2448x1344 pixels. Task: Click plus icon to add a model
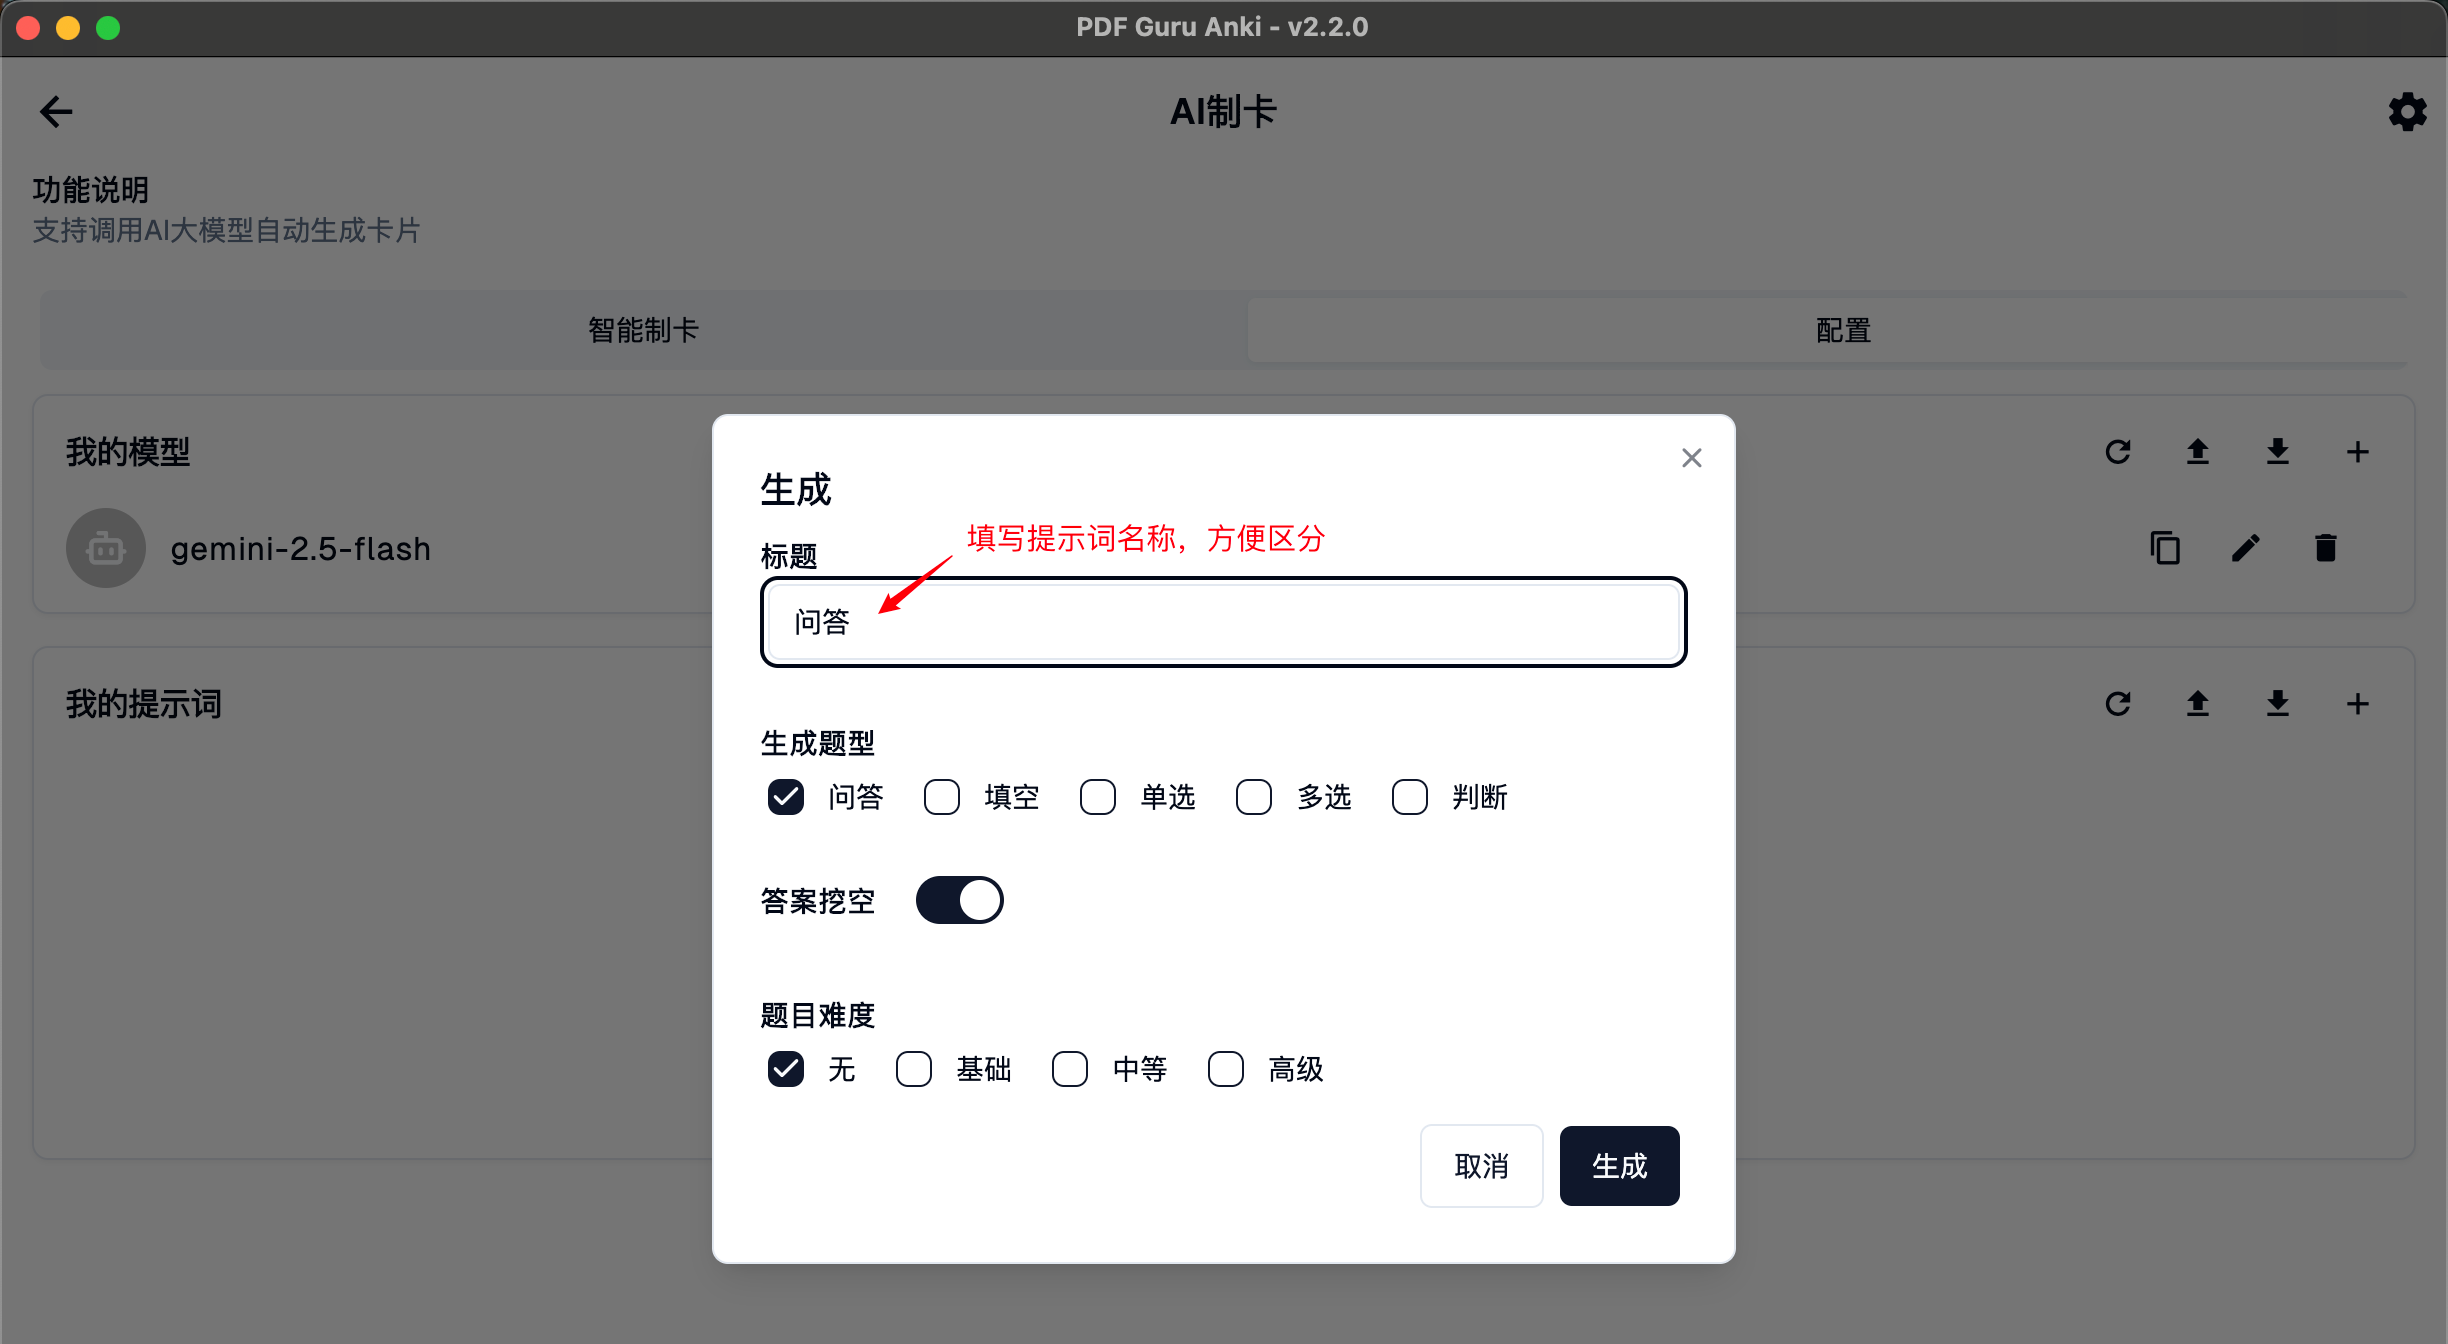click(x=2357, y=452)
